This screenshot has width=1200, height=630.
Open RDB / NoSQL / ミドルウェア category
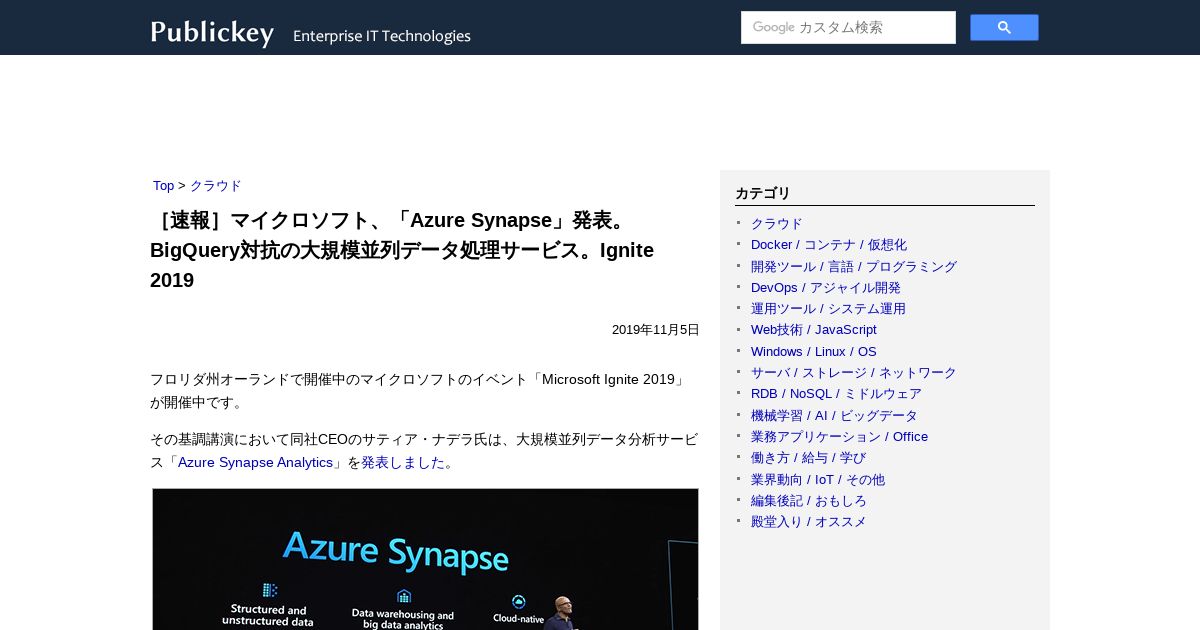pyautogui.click(x=836, y=394)
